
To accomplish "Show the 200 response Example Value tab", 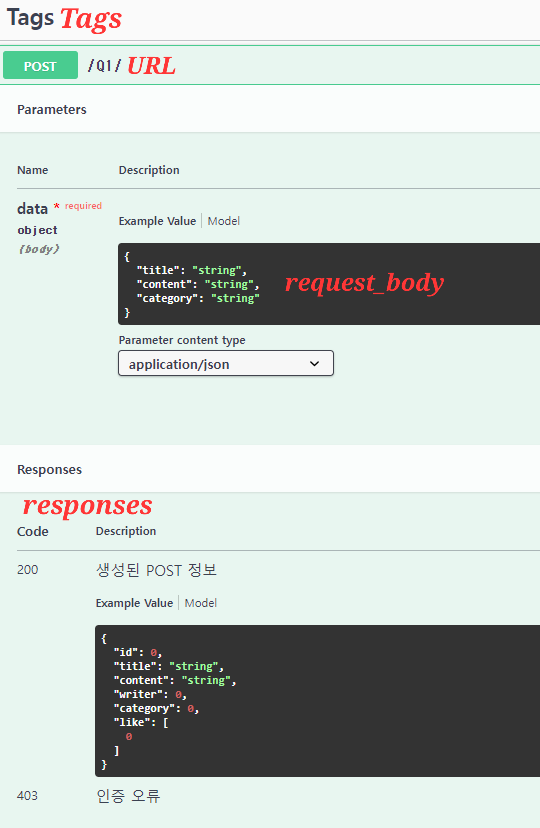I will click(134, 603).
